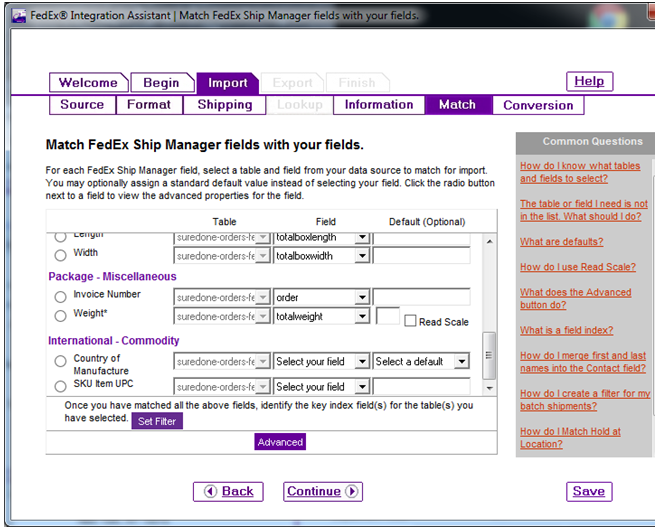Open the Country of Manufacture table dropdown

coord(263,362)
